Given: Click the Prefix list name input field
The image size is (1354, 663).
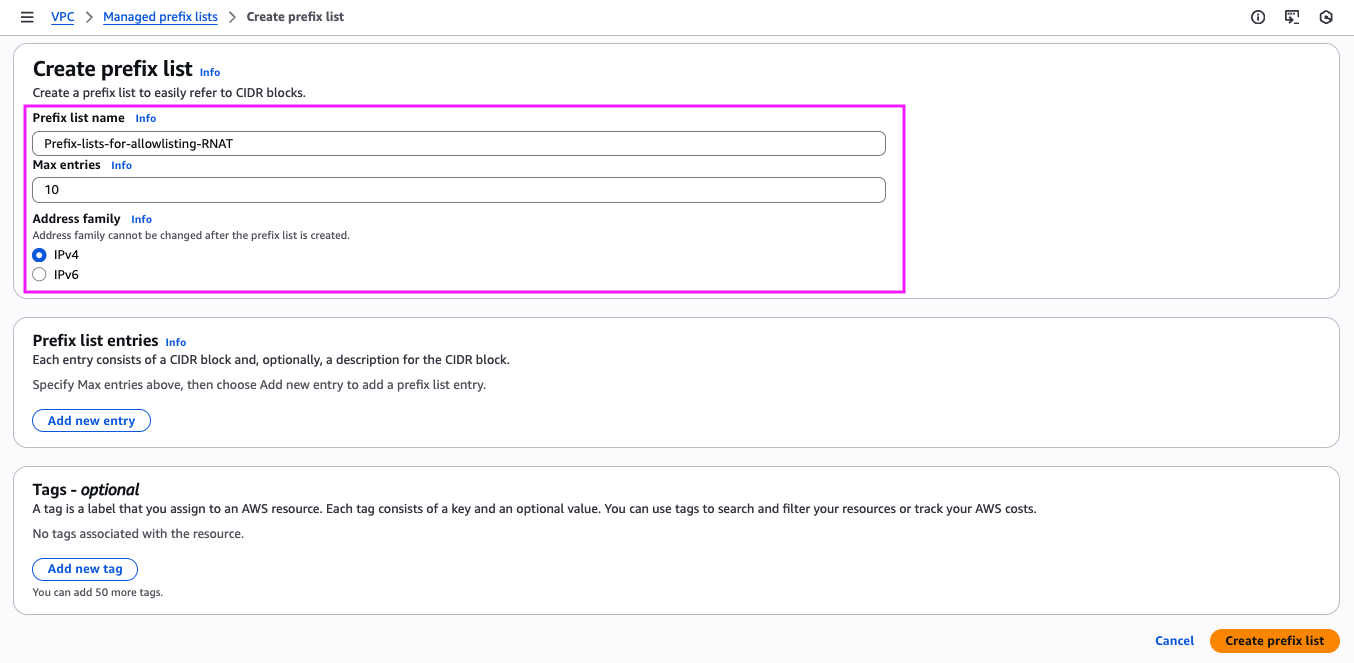Looking at the screenshot, I should point(459,143).
